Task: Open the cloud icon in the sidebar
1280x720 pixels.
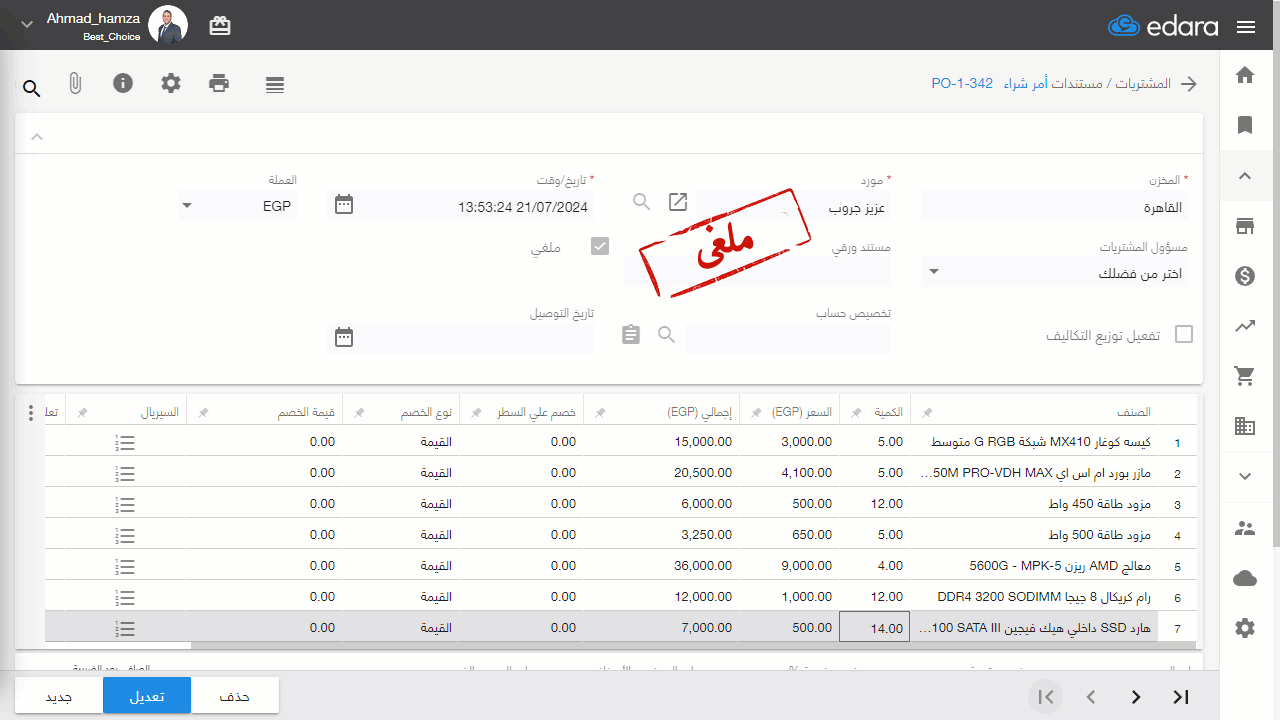Action: pos(1245,578)
